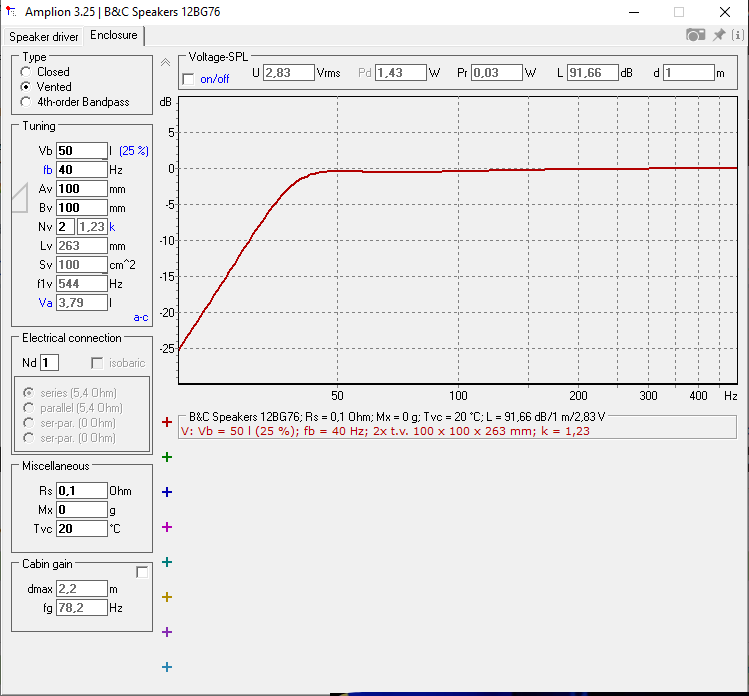Enable the Voltage-SPL on/off checkbox
The width and height of the screenshot is (749, 696).
coord(189,79)
